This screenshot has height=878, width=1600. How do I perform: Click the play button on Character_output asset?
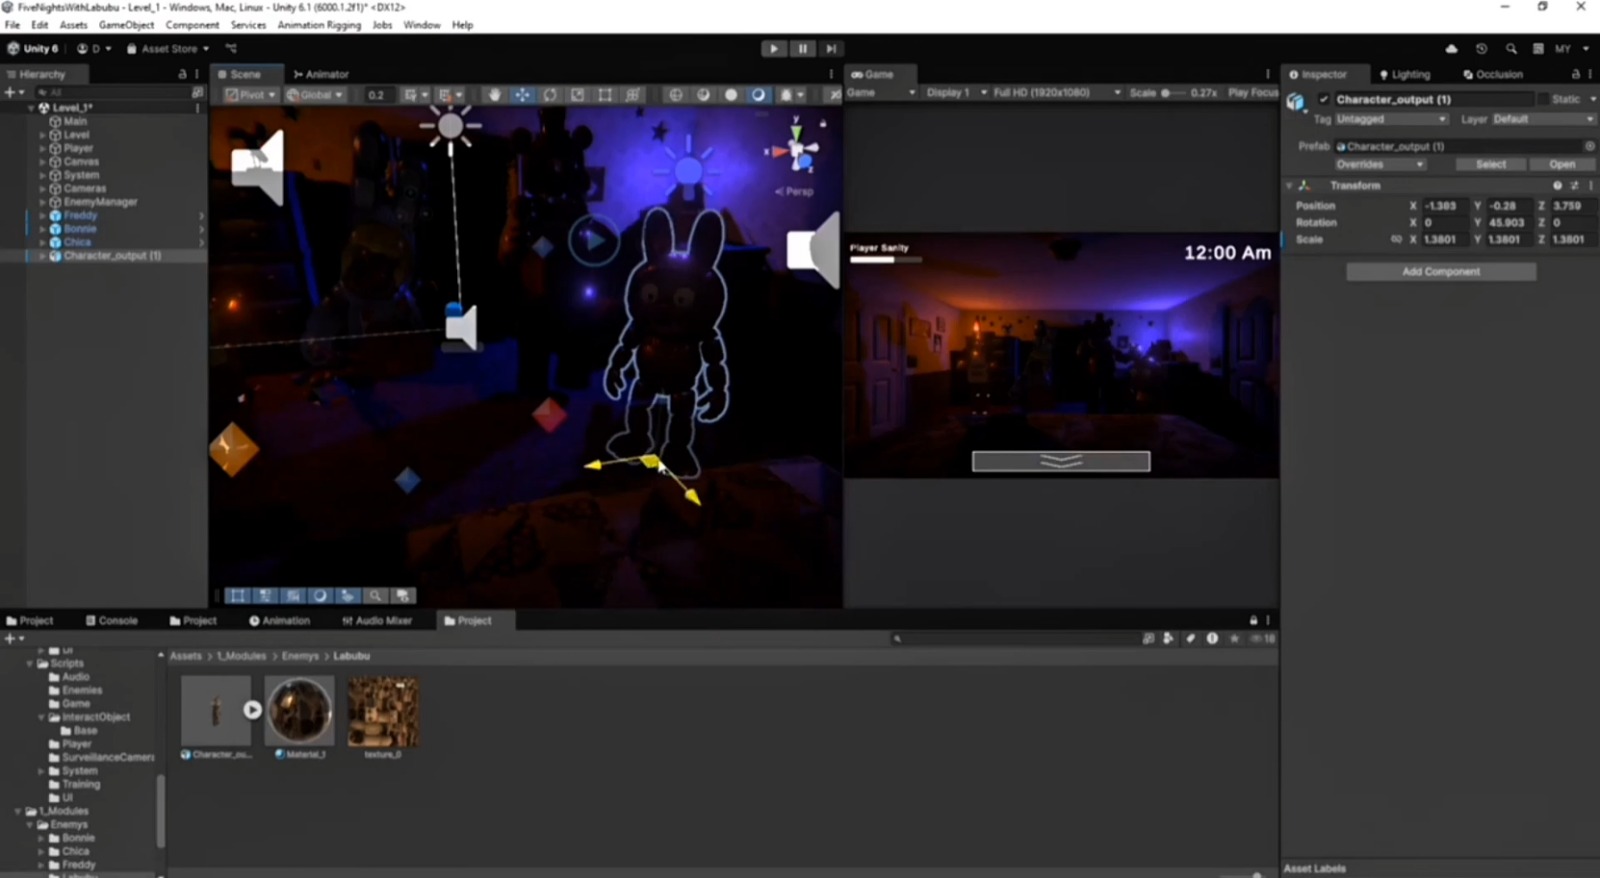coord(252,709)
